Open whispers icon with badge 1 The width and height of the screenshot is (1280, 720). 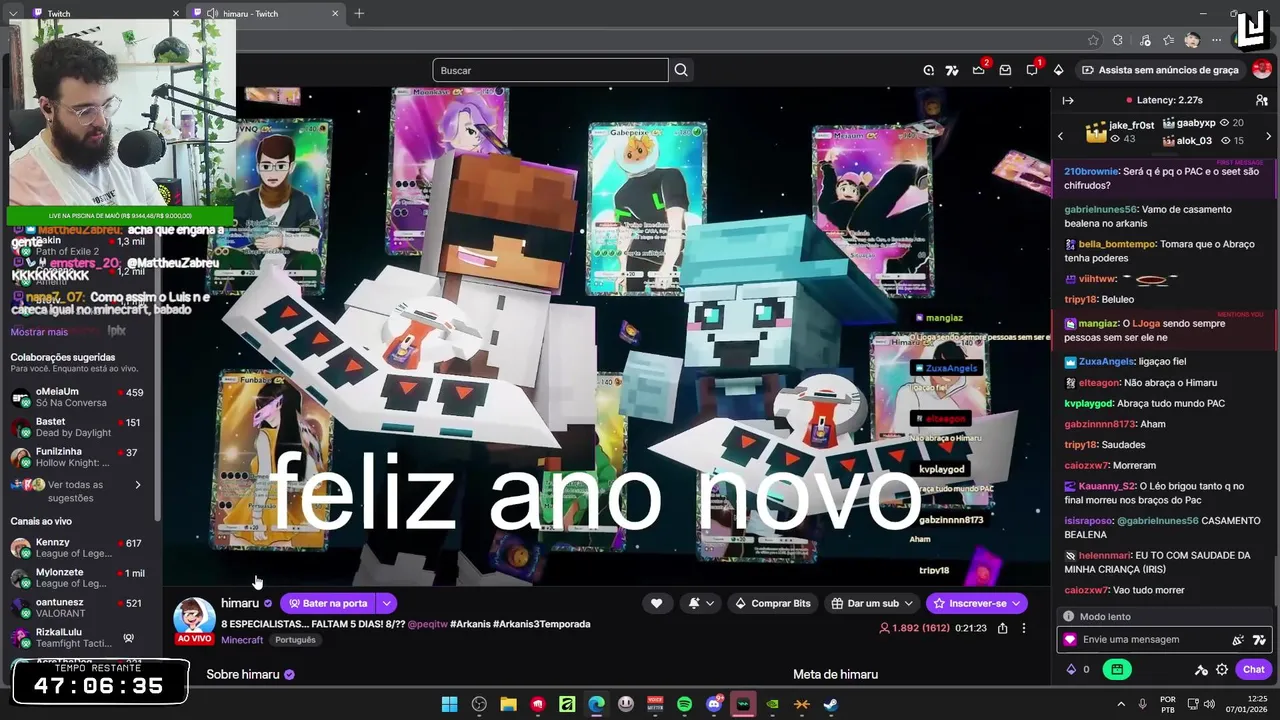[1032, 70]
